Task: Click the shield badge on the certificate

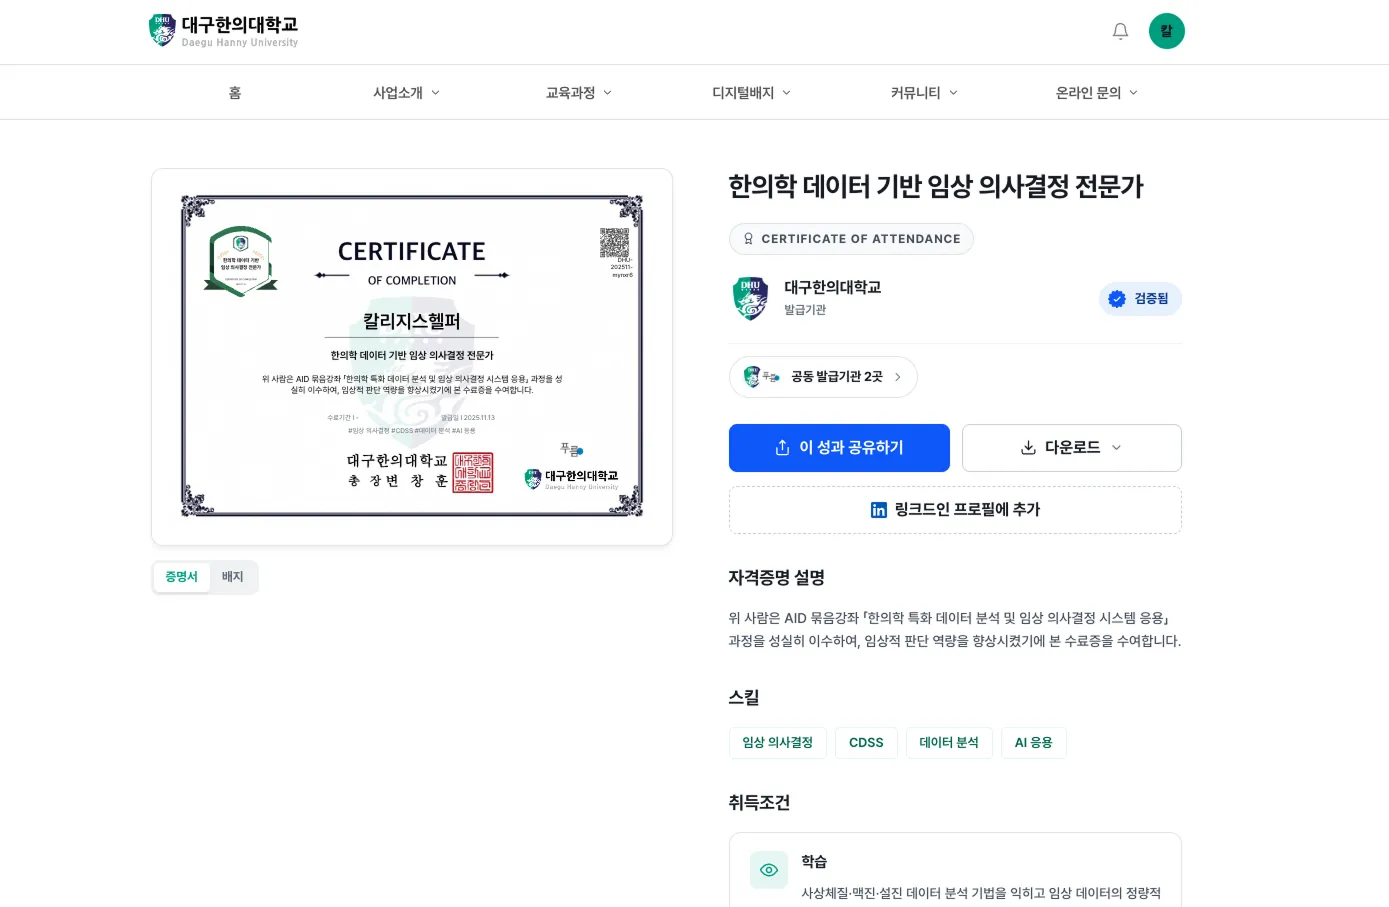Action: [x=240, y=261]
